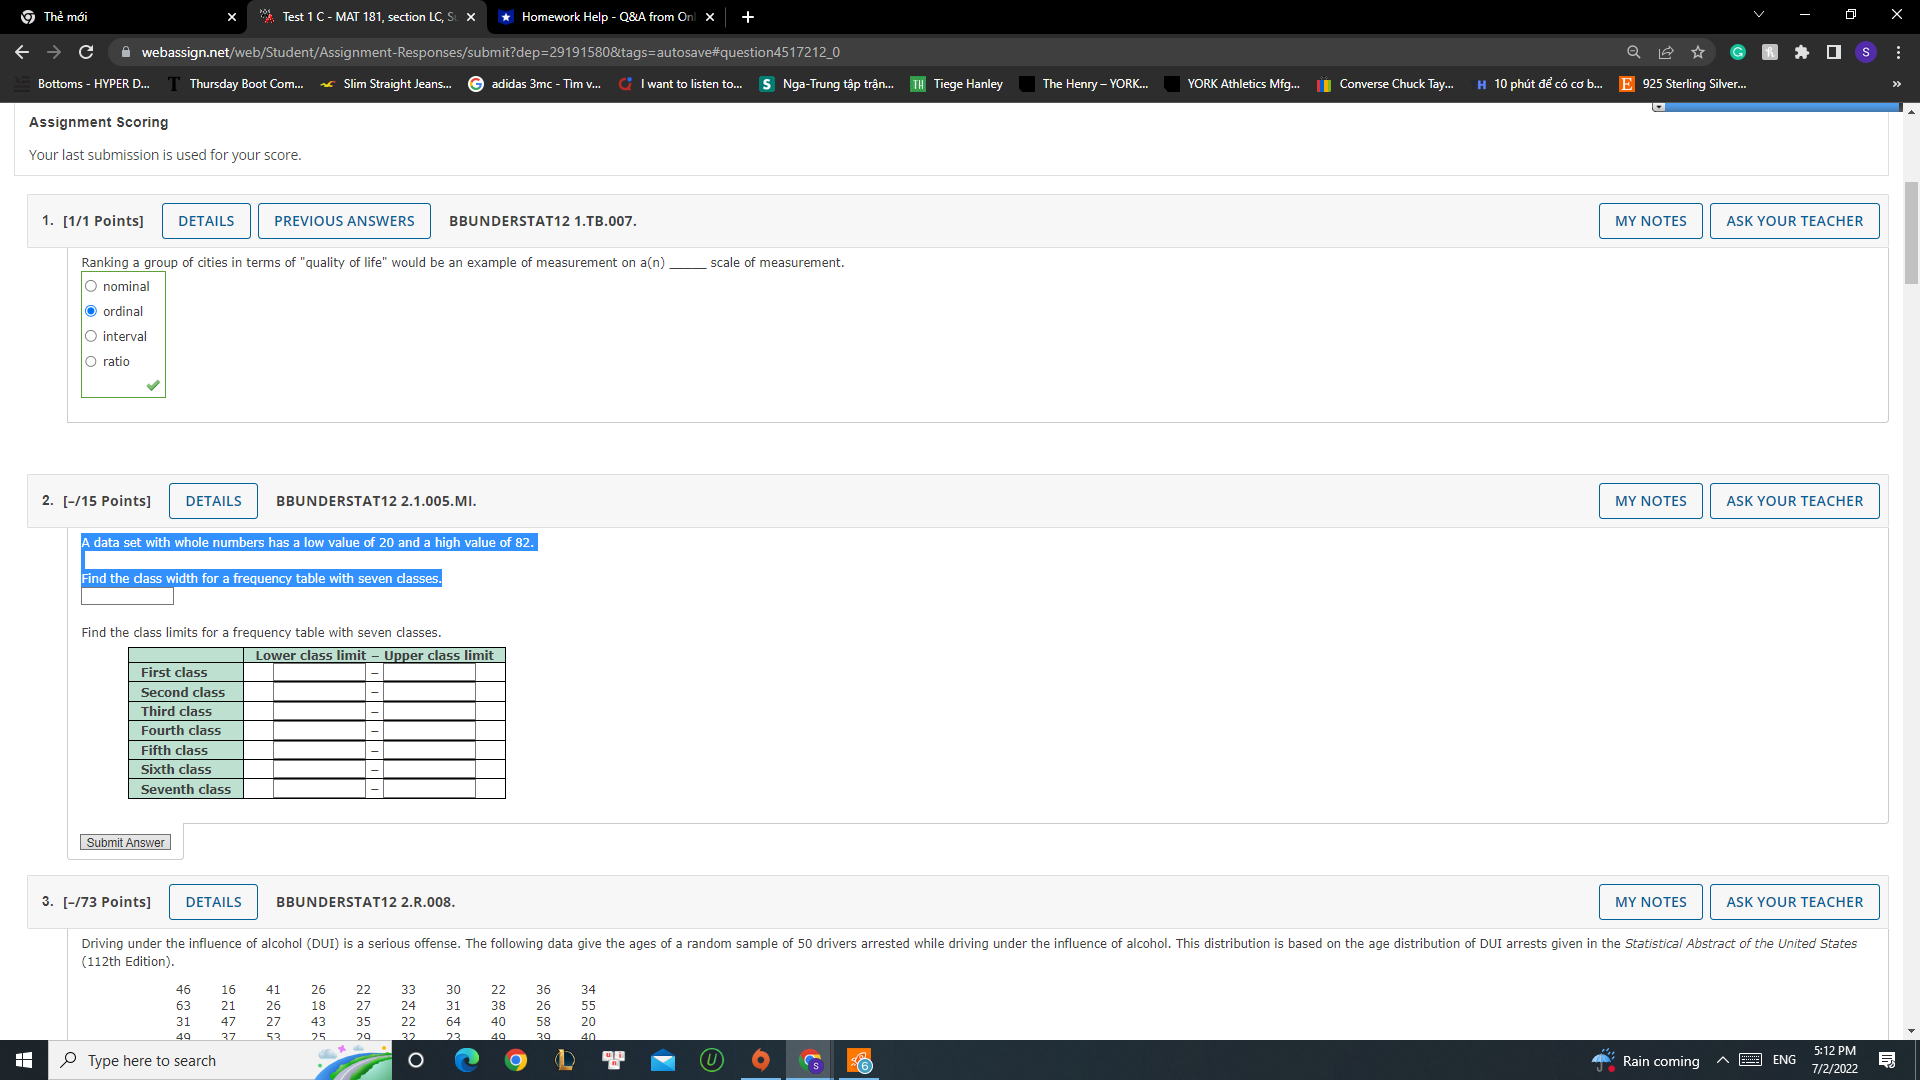The height and width of the screenshot is (1080, 1920).
Task: Switch to Homework Help tab
Action: [605, 17]
